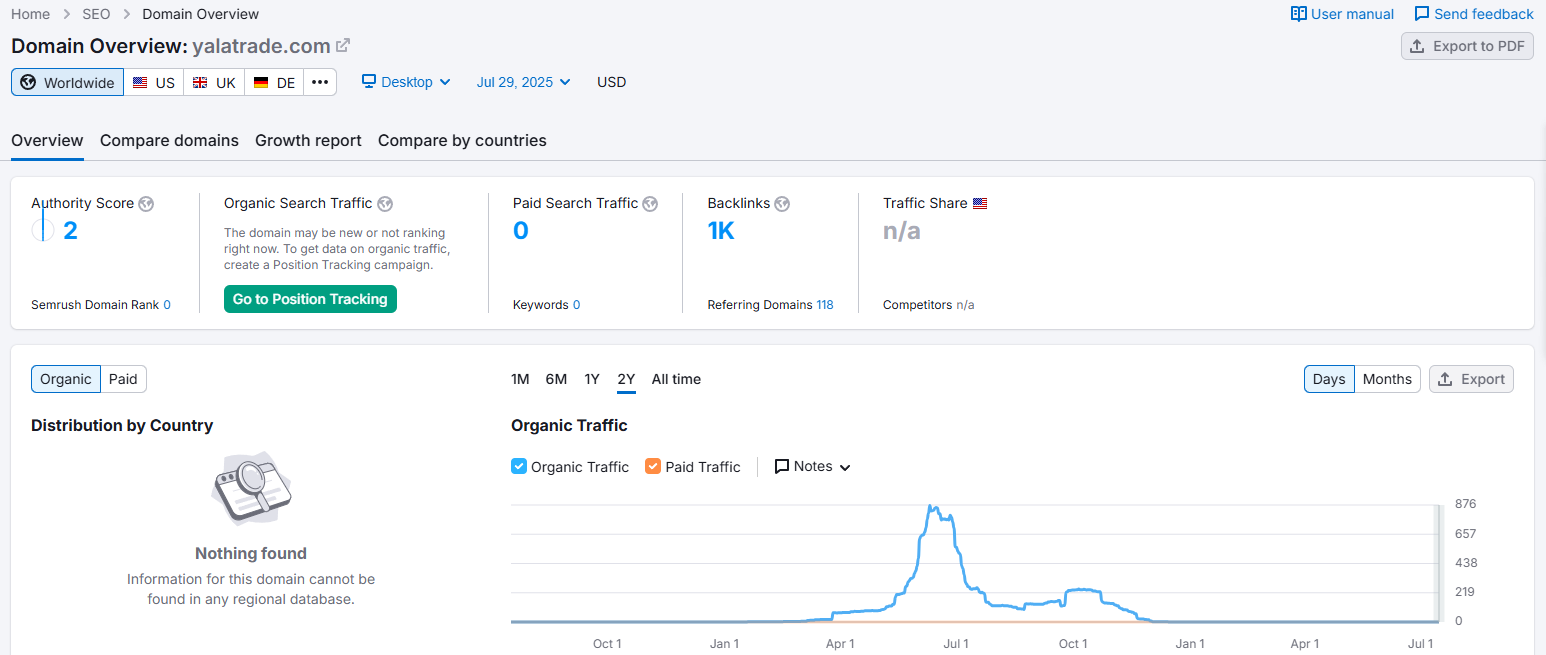Click the Semrush Domain Rank 0 value
Image resolution: width=1546 pixels, height=655 pixels.
click(167, 305)
